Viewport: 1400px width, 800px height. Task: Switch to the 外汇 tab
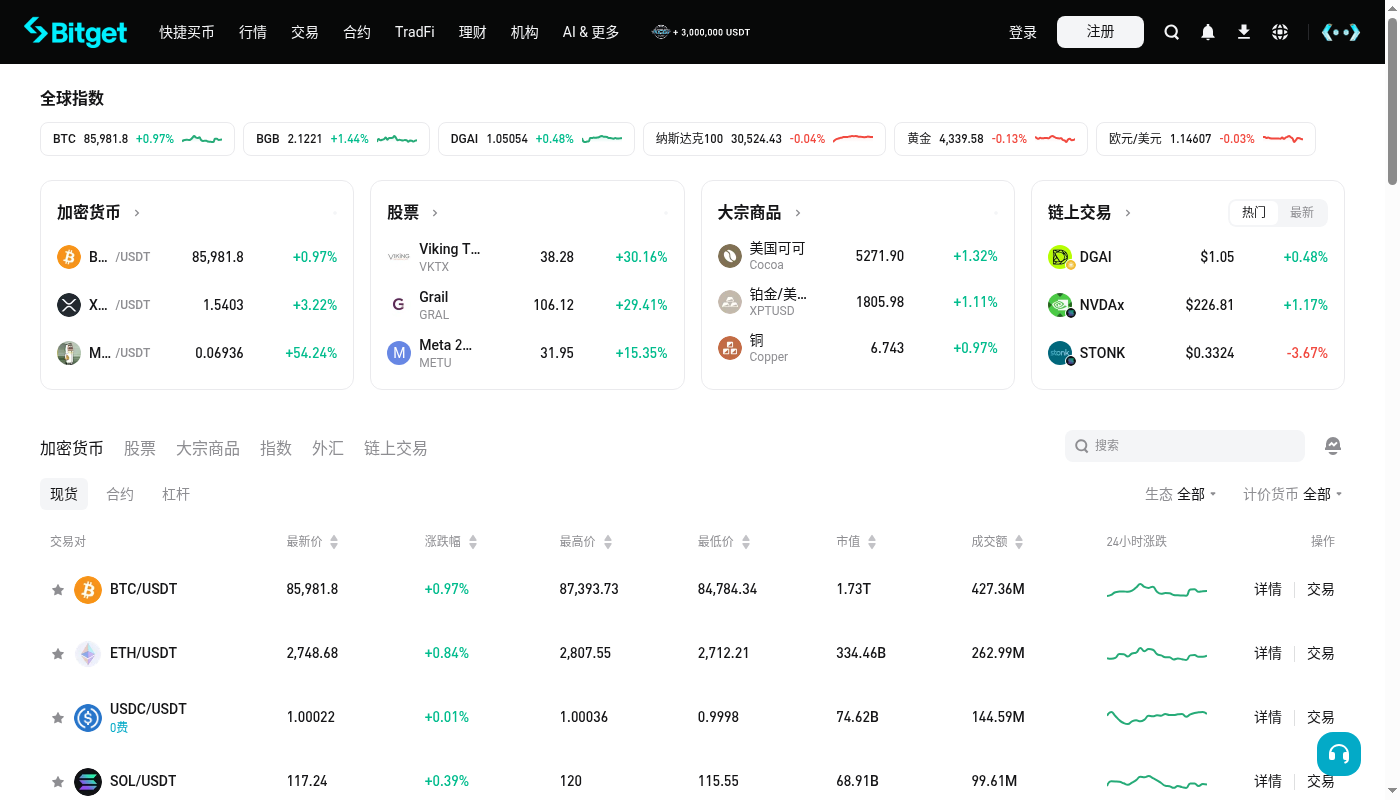coord(328,448)
